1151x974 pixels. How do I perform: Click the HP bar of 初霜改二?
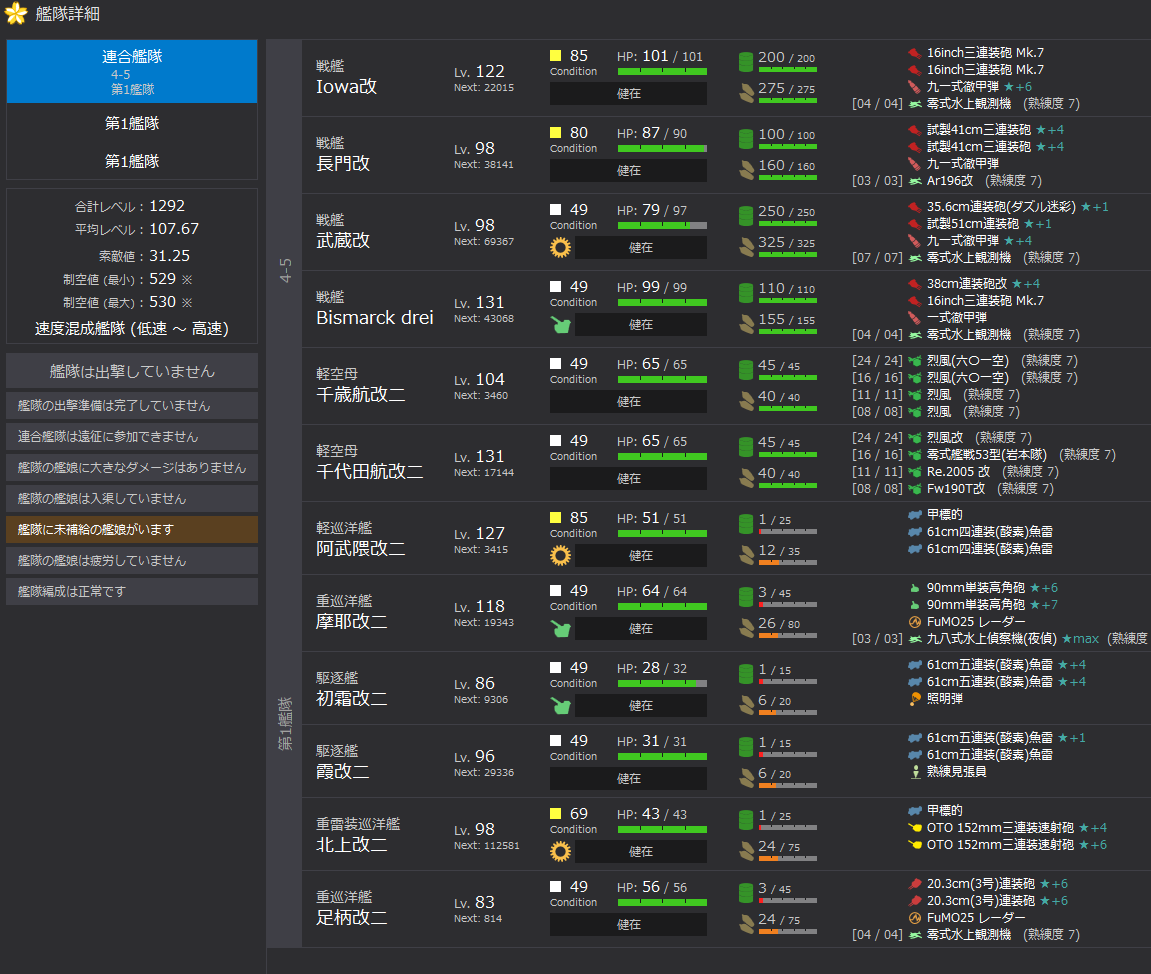(662, 683)
